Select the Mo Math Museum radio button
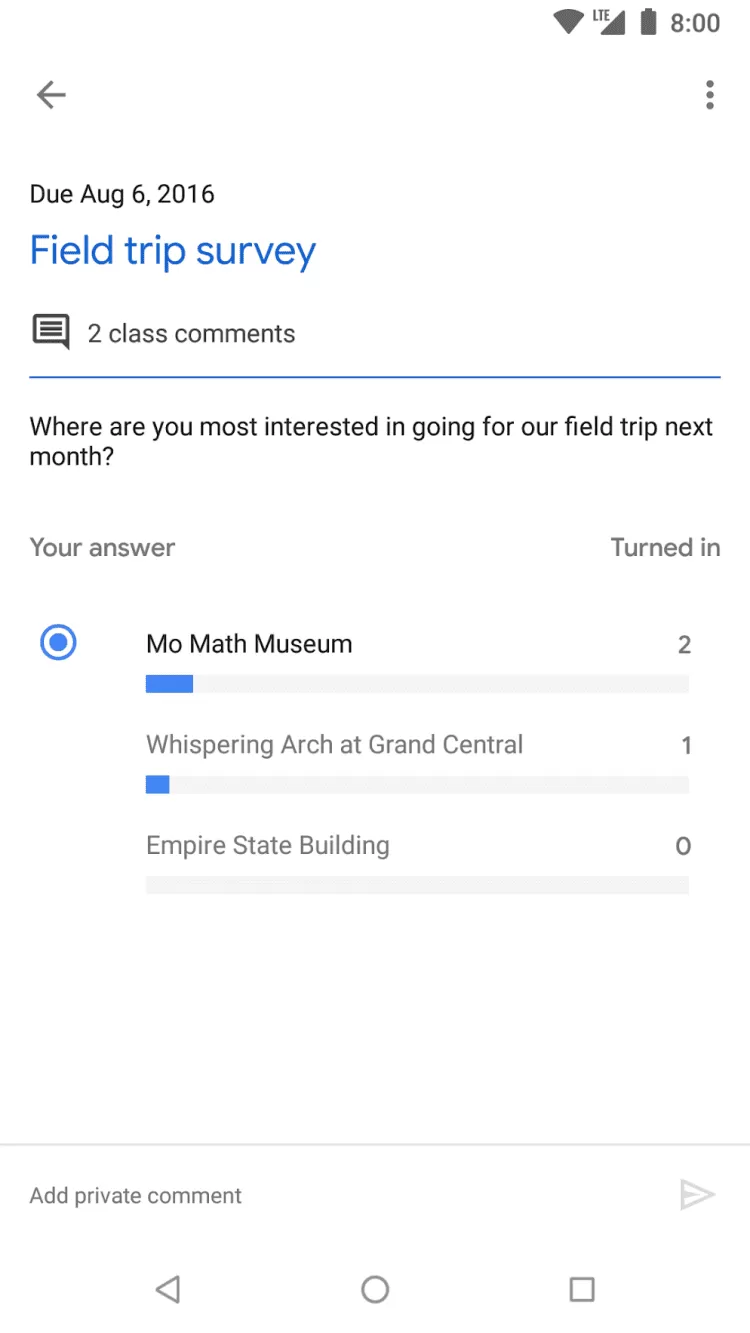 58,642
